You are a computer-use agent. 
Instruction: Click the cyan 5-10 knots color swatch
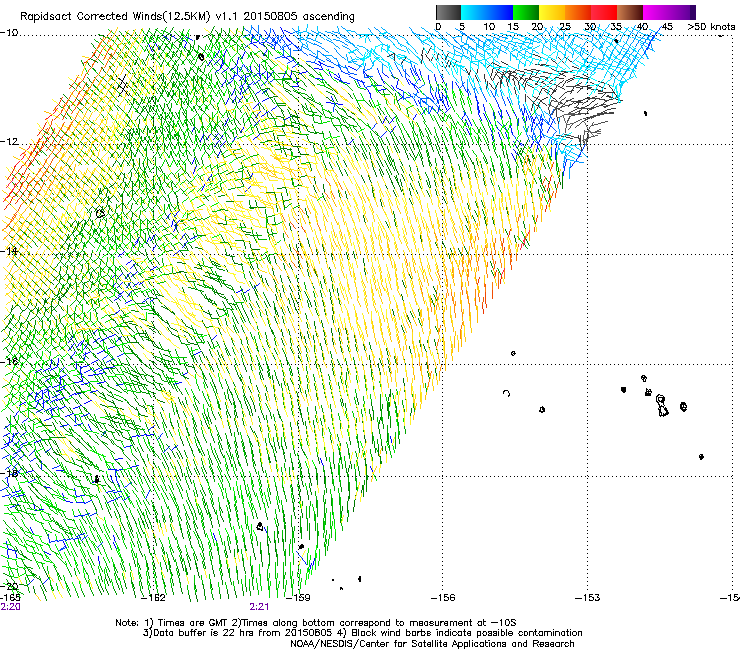[474, 12]
